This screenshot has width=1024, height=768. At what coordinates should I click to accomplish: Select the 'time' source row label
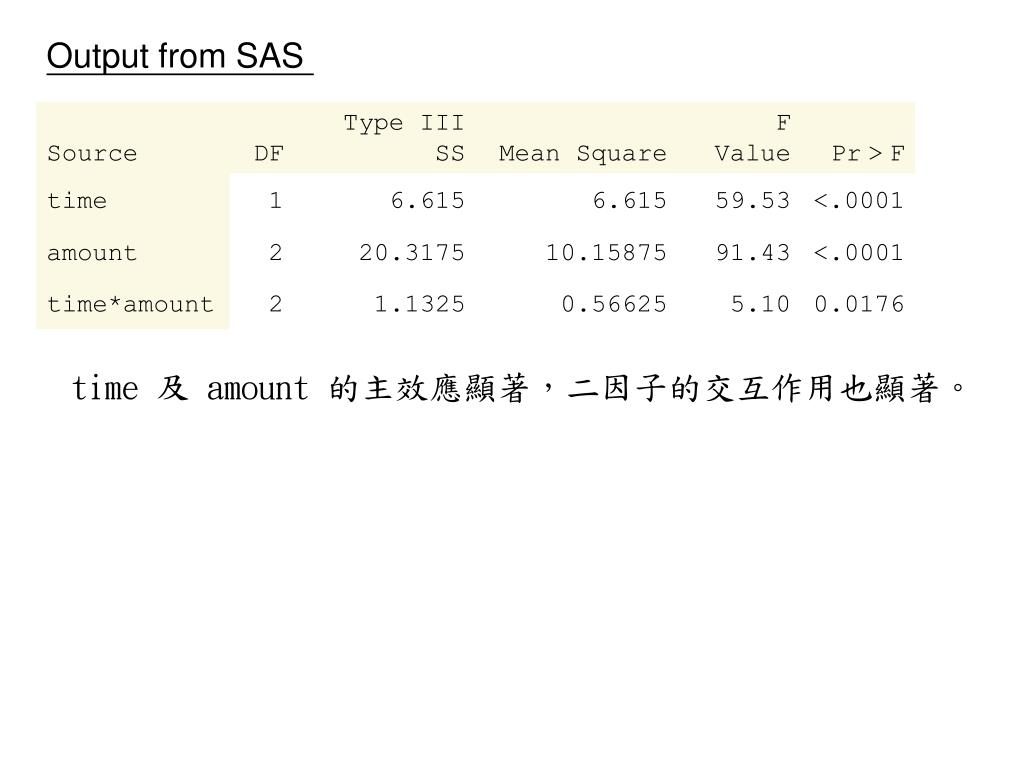[77, 200]
